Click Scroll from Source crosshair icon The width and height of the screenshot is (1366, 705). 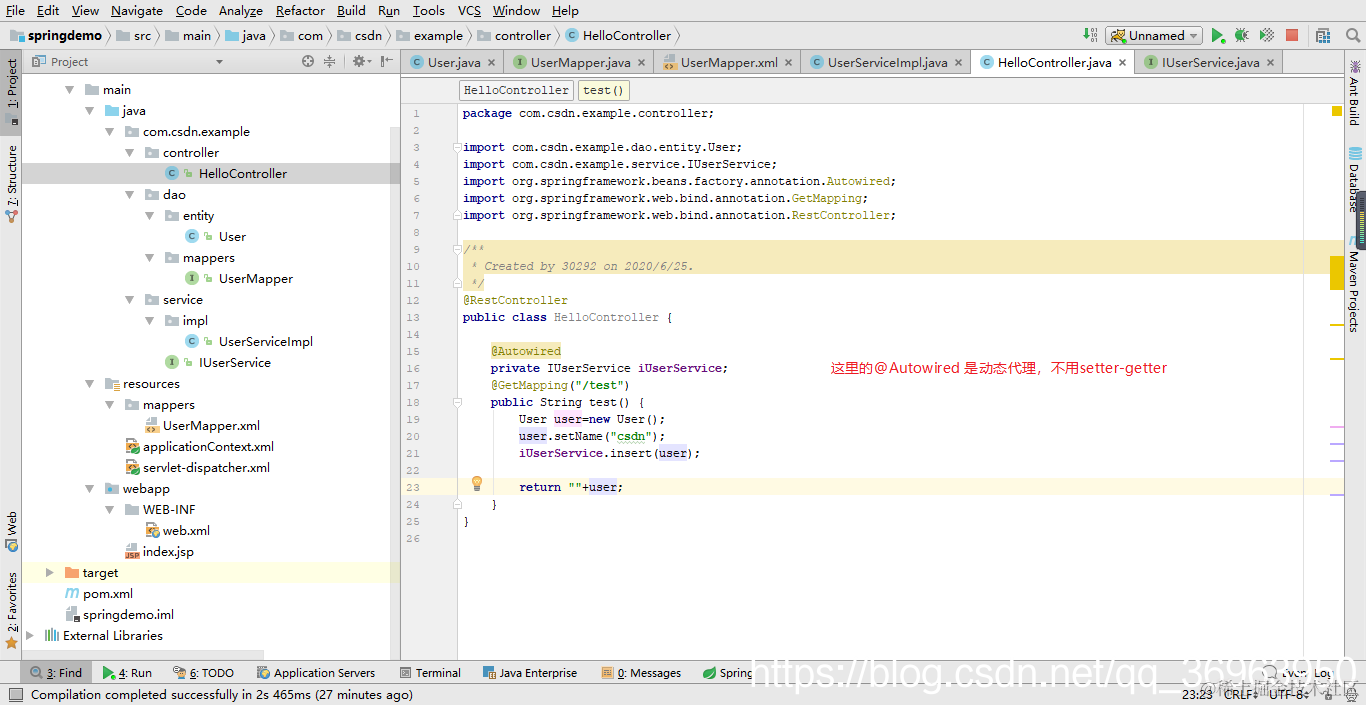(x=308, y=62)
